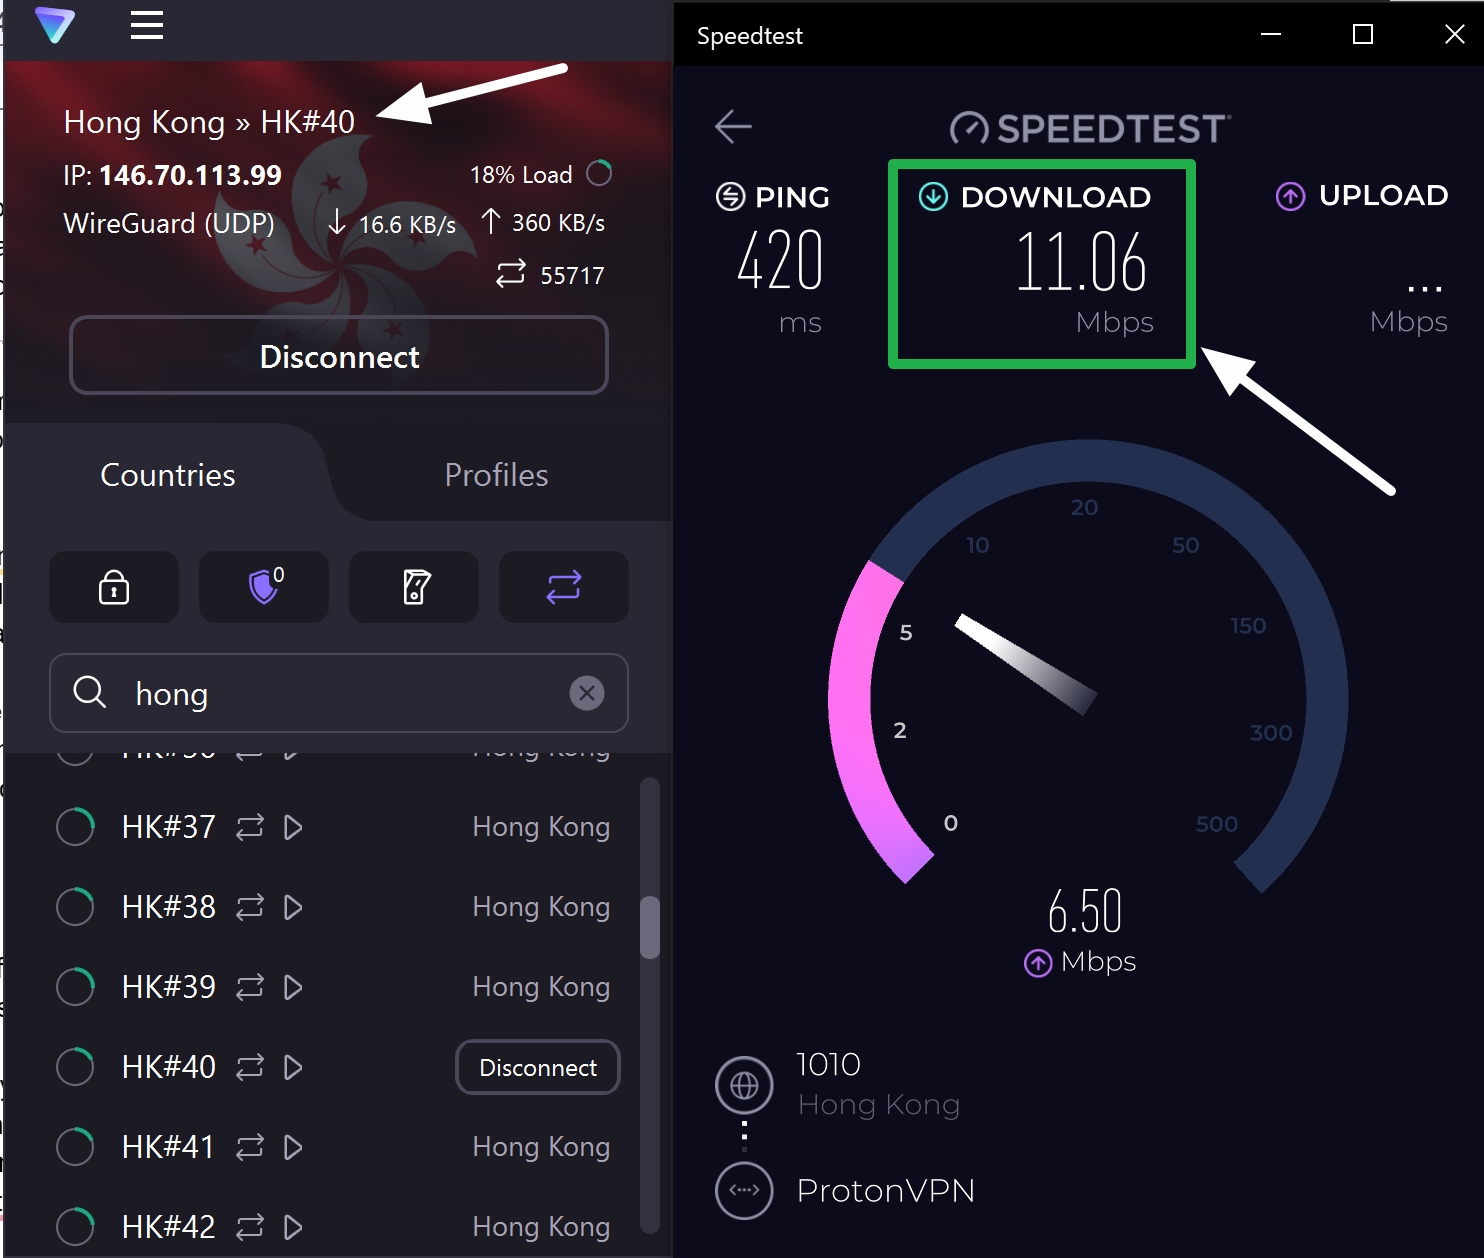Viewport: 1484px width, 1258px height.
Task: Minimize the Speedtest window
Action: 1271,34
